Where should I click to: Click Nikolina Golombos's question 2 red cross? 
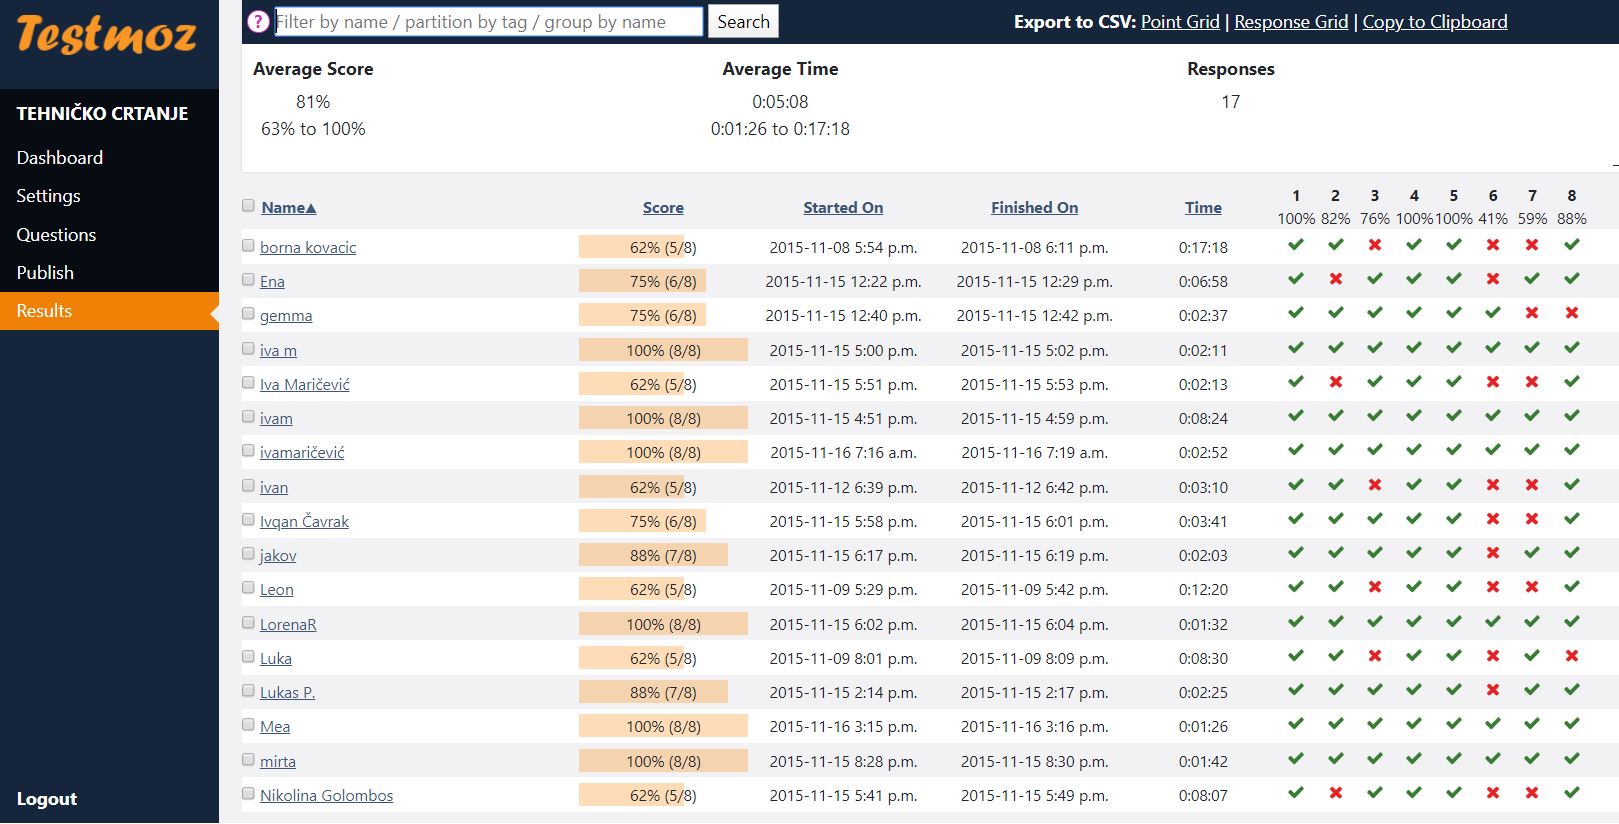click(1335, 793)
